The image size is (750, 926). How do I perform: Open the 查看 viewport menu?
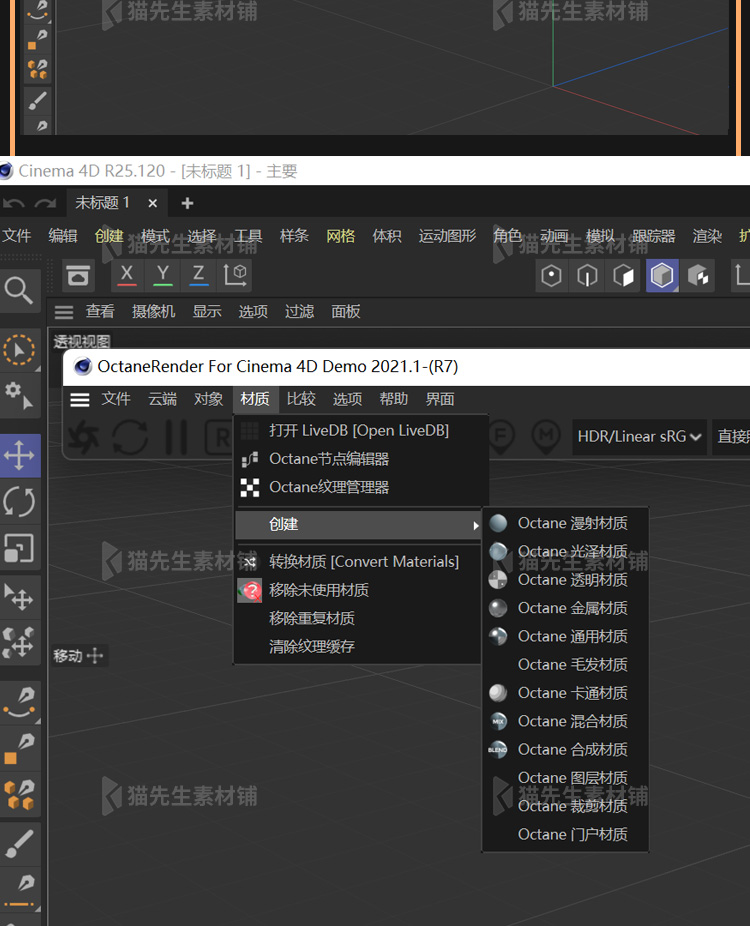pyautogui.click(x=100, y=311)
